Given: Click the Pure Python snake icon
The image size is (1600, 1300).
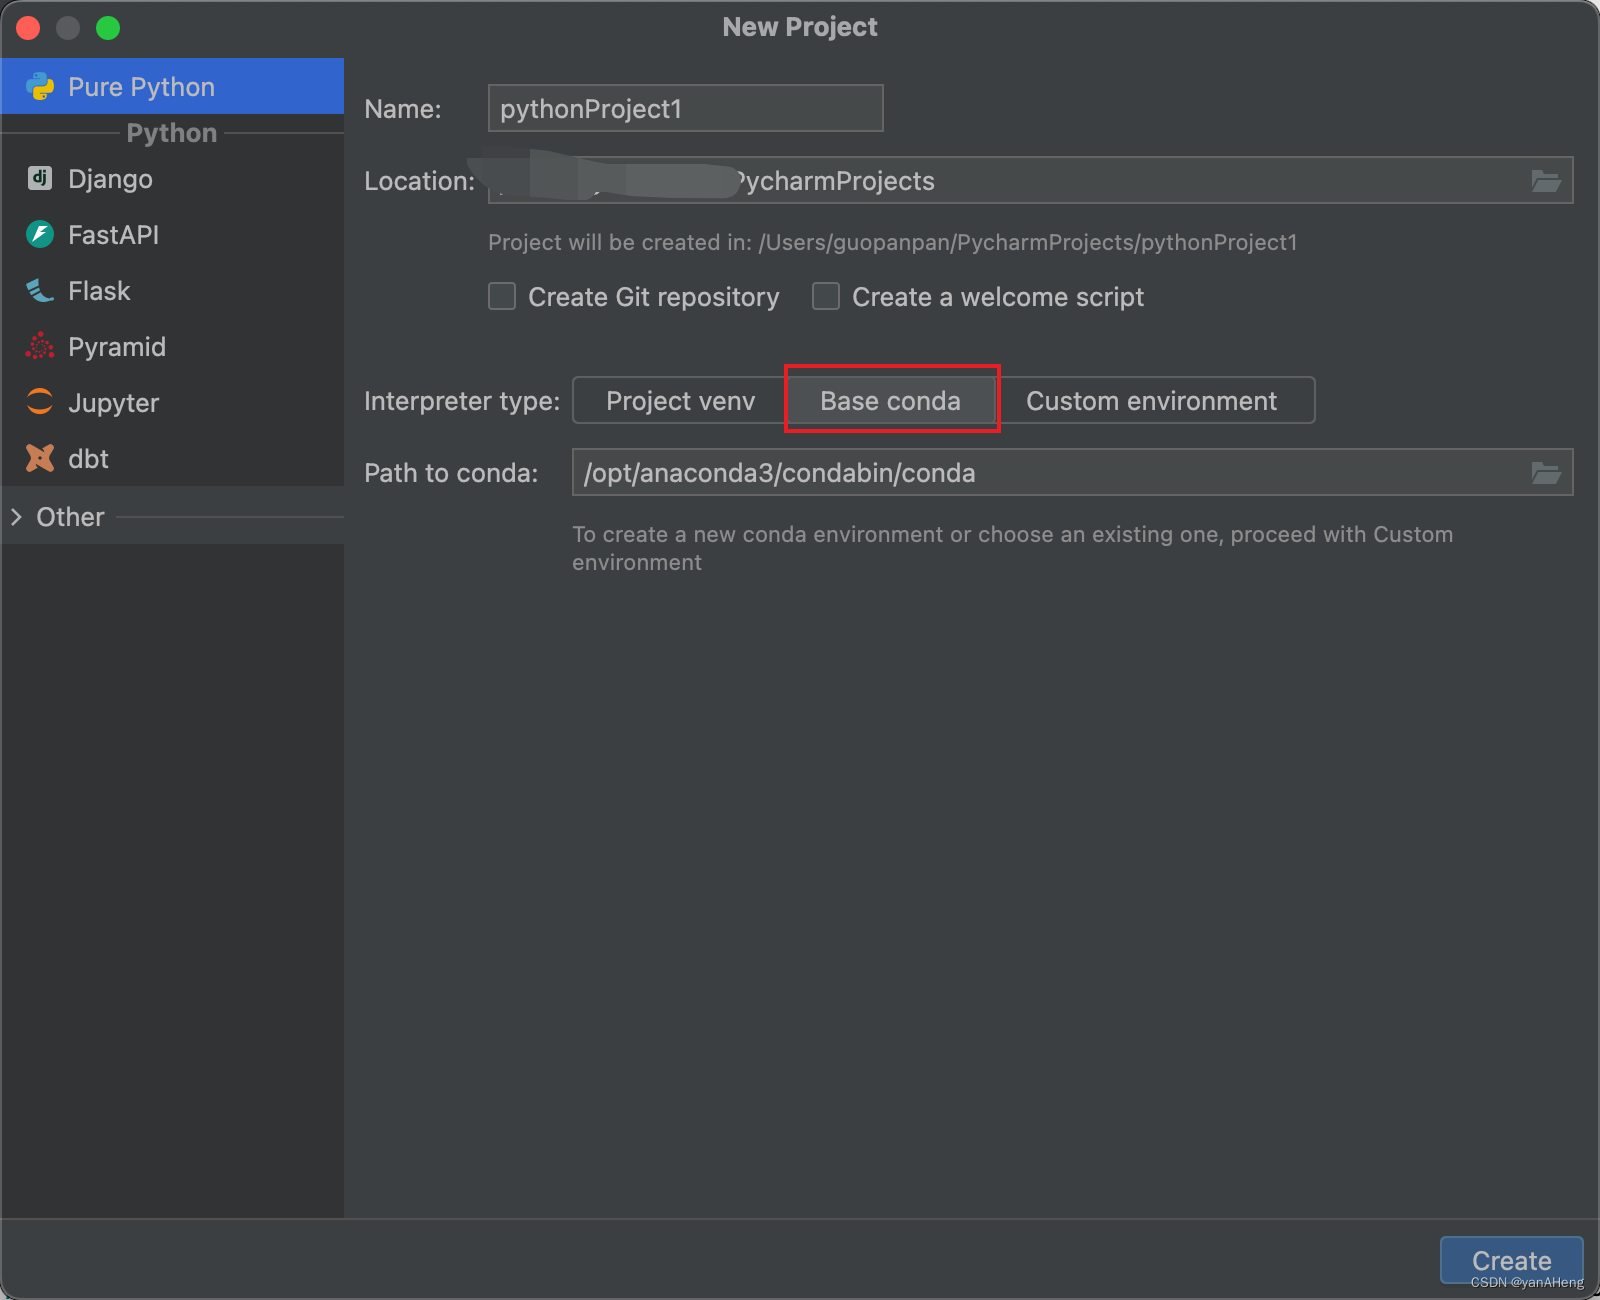Looking at the screenshot, I should click(40, 87).
